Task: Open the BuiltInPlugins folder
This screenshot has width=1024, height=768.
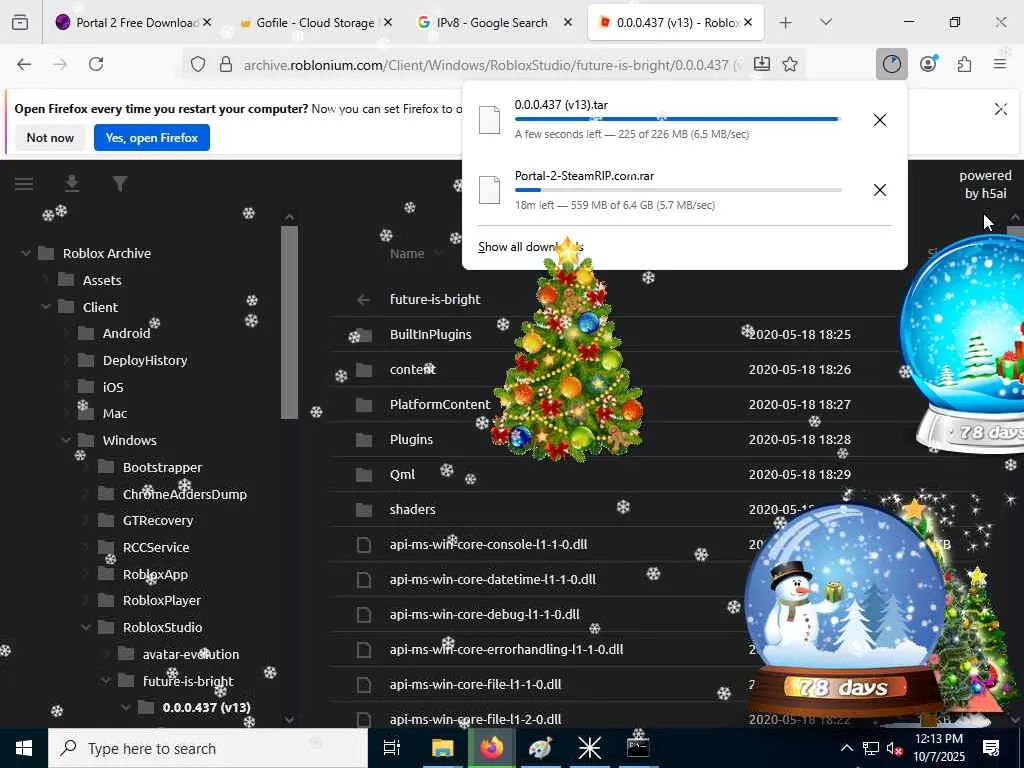Action: point(430,334)
